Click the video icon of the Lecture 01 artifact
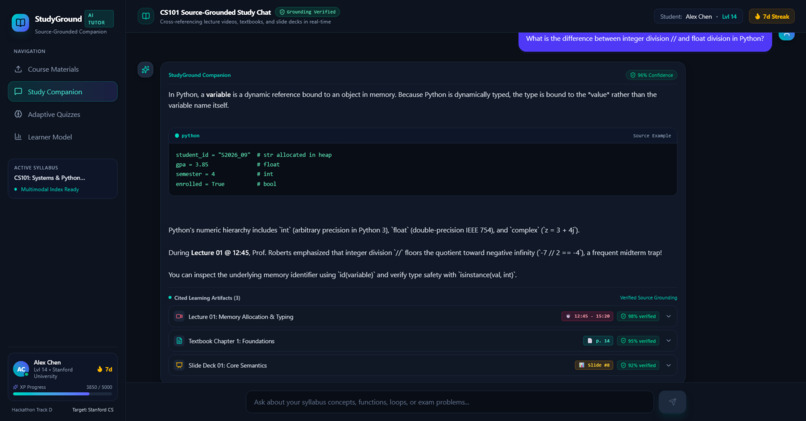The image size is (806, 421). [179, 317]
